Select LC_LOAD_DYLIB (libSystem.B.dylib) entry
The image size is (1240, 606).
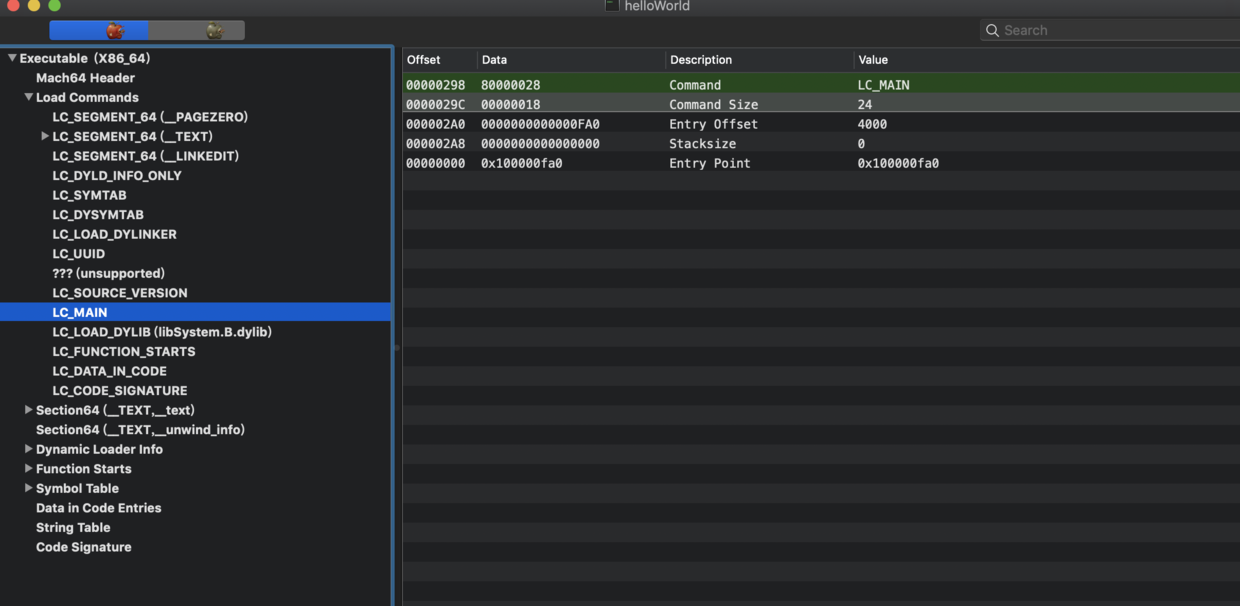[162, 332]
